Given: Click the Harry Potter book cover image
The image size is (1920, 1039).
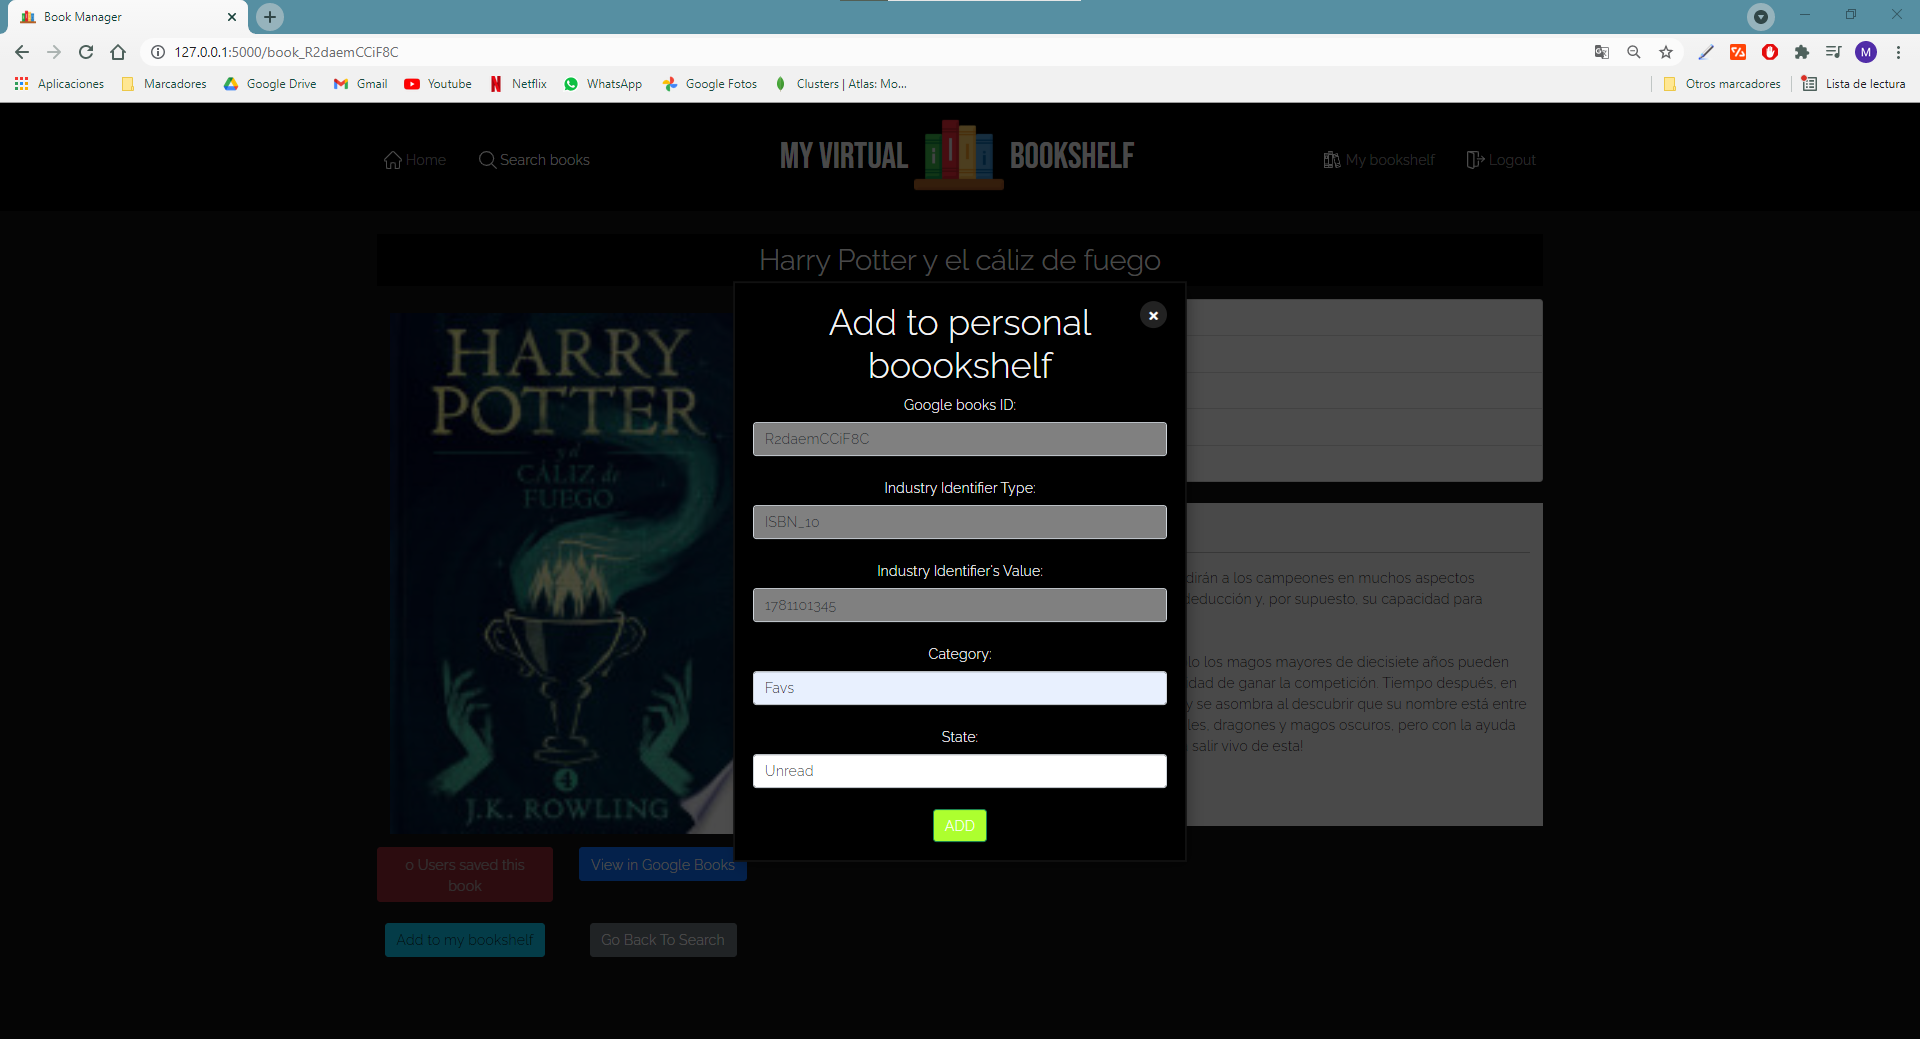Looking at the screenshot, I should click(562, 573).
